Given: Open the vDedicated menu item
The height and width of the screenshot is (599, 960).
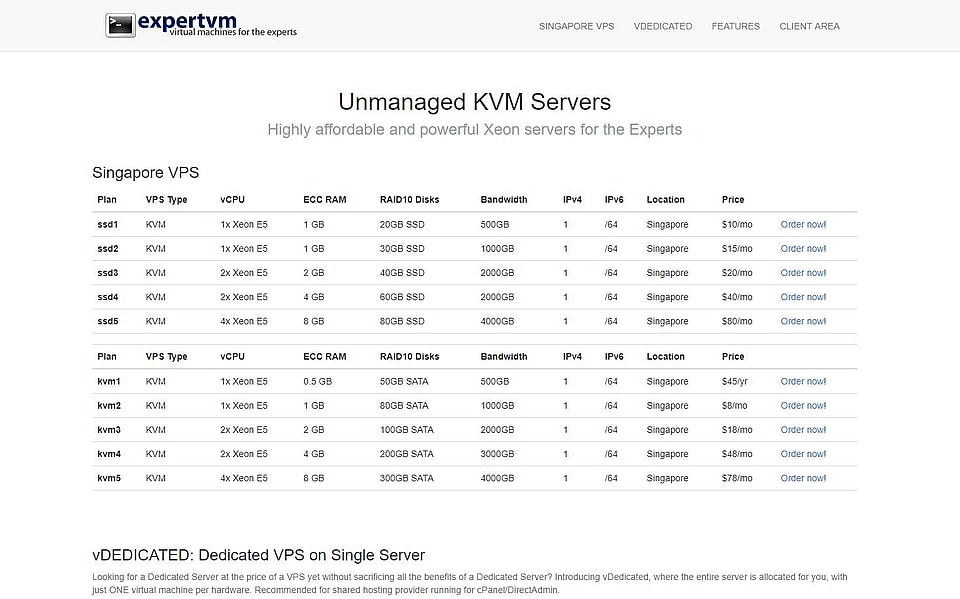Looking at the screenshot, I should (x=662, y=26).
